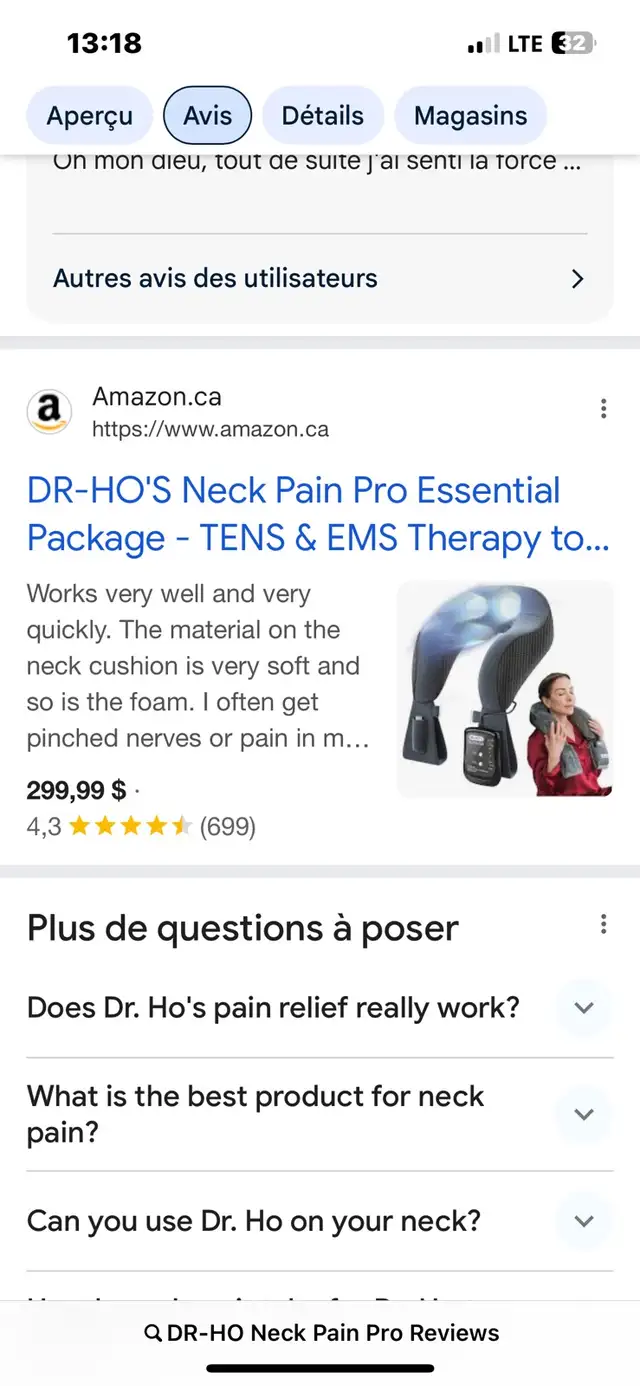Tap DR-HO Neck Pain Pro Reviews search bar

pyautogui.click(x=320, y=1333)
